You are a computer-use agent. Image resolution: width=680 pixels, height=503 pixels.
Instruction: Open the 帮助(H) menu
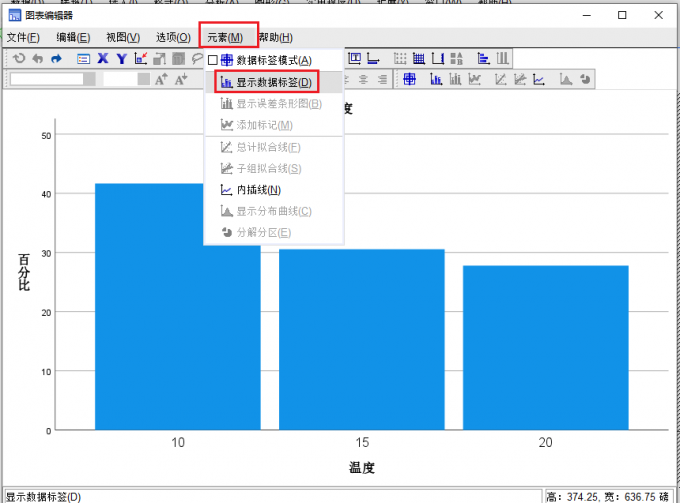276,38
